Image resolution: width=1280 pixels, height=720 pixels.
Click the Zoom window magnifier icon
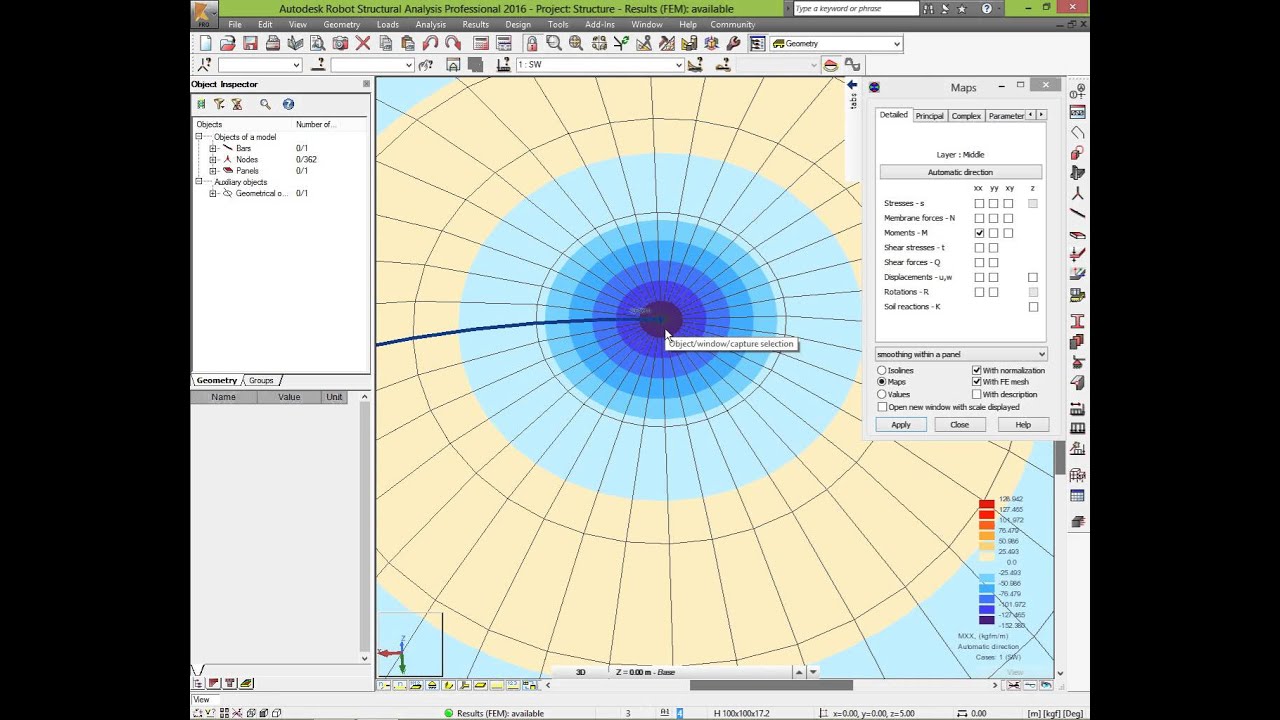[553, 43]
